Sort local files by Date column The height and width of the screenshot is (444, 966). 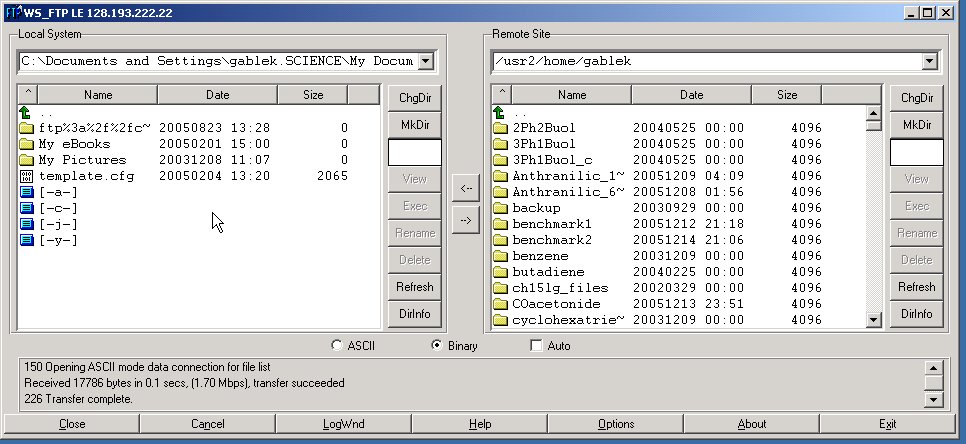coord(217,95)
